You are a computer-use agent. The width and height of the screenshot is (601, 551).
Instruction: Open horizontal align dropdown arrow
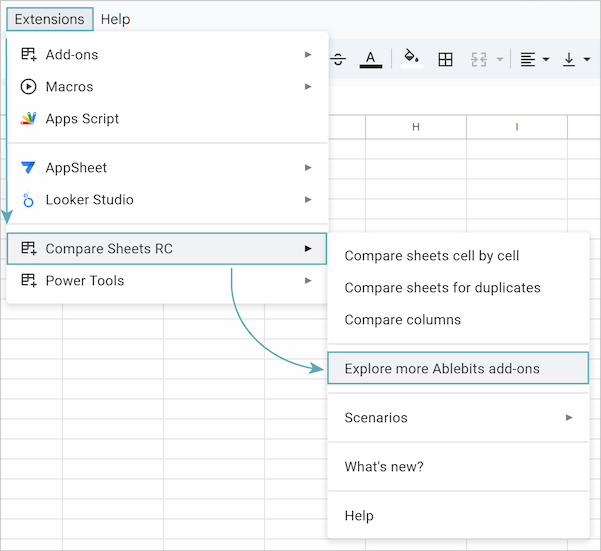click(x=546, y=59)
